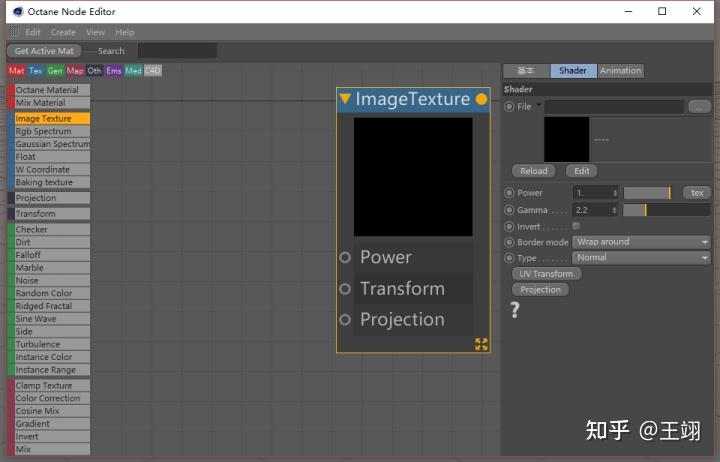
Task: Click the node's Power input port
Action: (345, 257)
